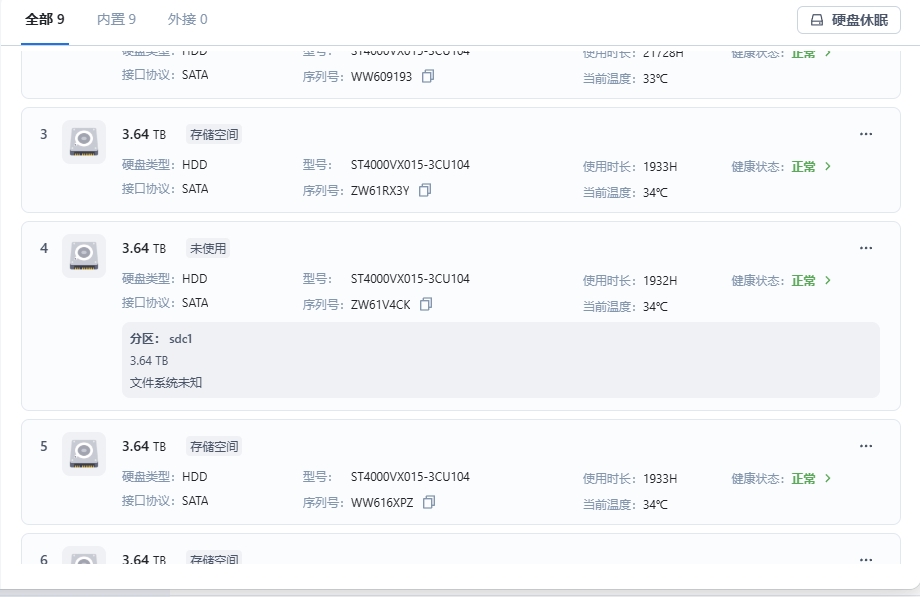The height and width of the screenshot is (597, 920).
Task: Select serial number text WW609193
Action: coord(381,77)
